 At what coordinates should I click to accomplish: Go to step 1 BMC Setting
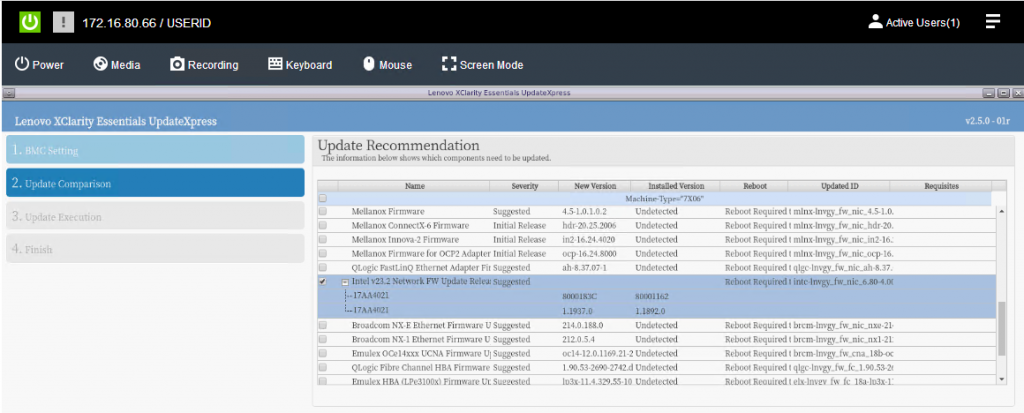155,150
